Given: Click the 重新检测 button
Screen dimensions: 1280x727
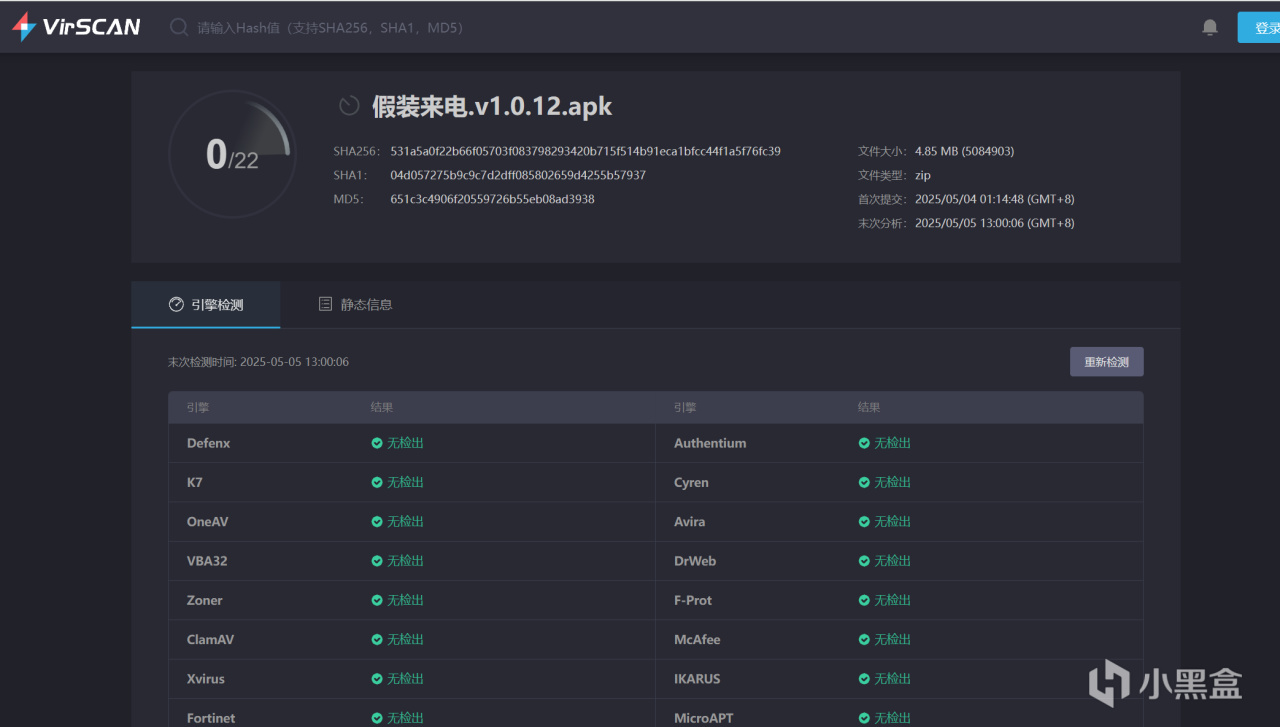Looking at the screenshot, I should (x=1106, y=362).
